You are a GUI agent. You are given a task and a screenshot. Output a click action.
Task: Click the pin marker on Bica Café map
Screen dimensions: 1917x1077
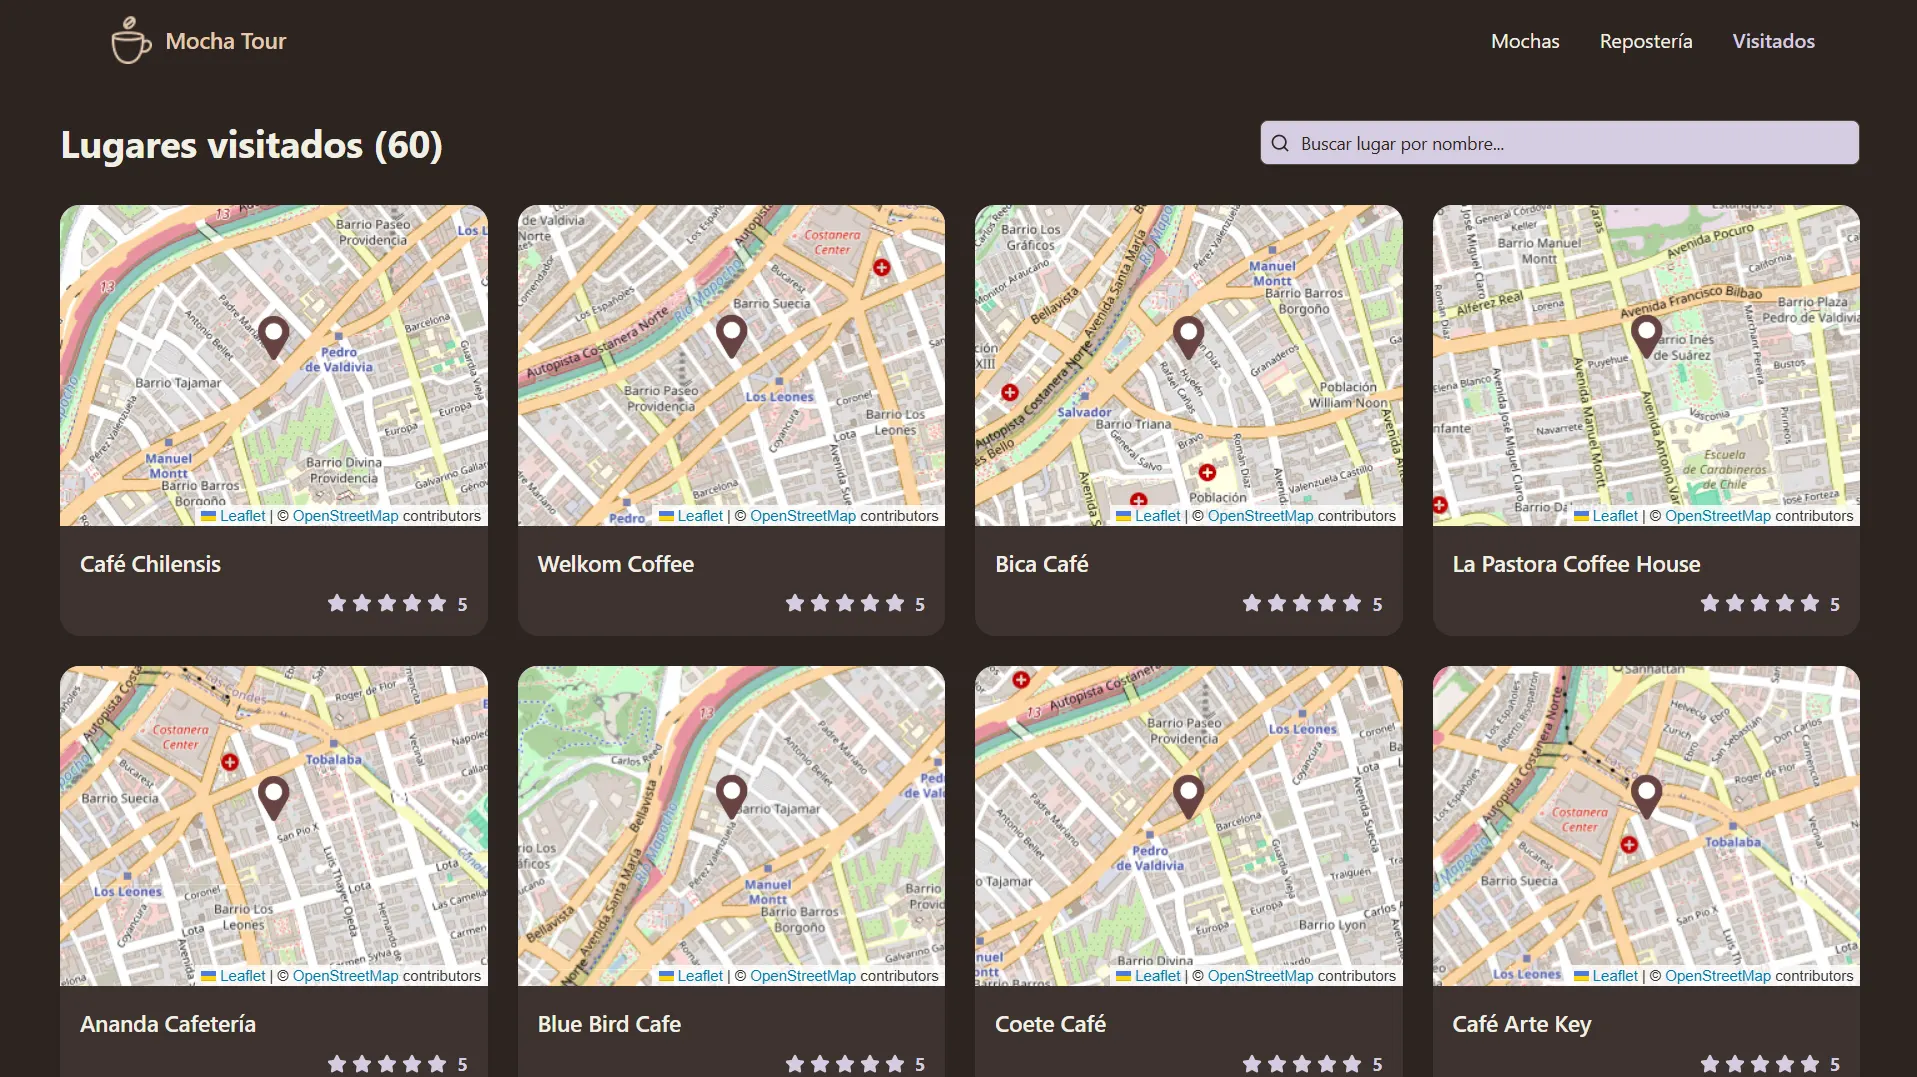coord(1188,337)
